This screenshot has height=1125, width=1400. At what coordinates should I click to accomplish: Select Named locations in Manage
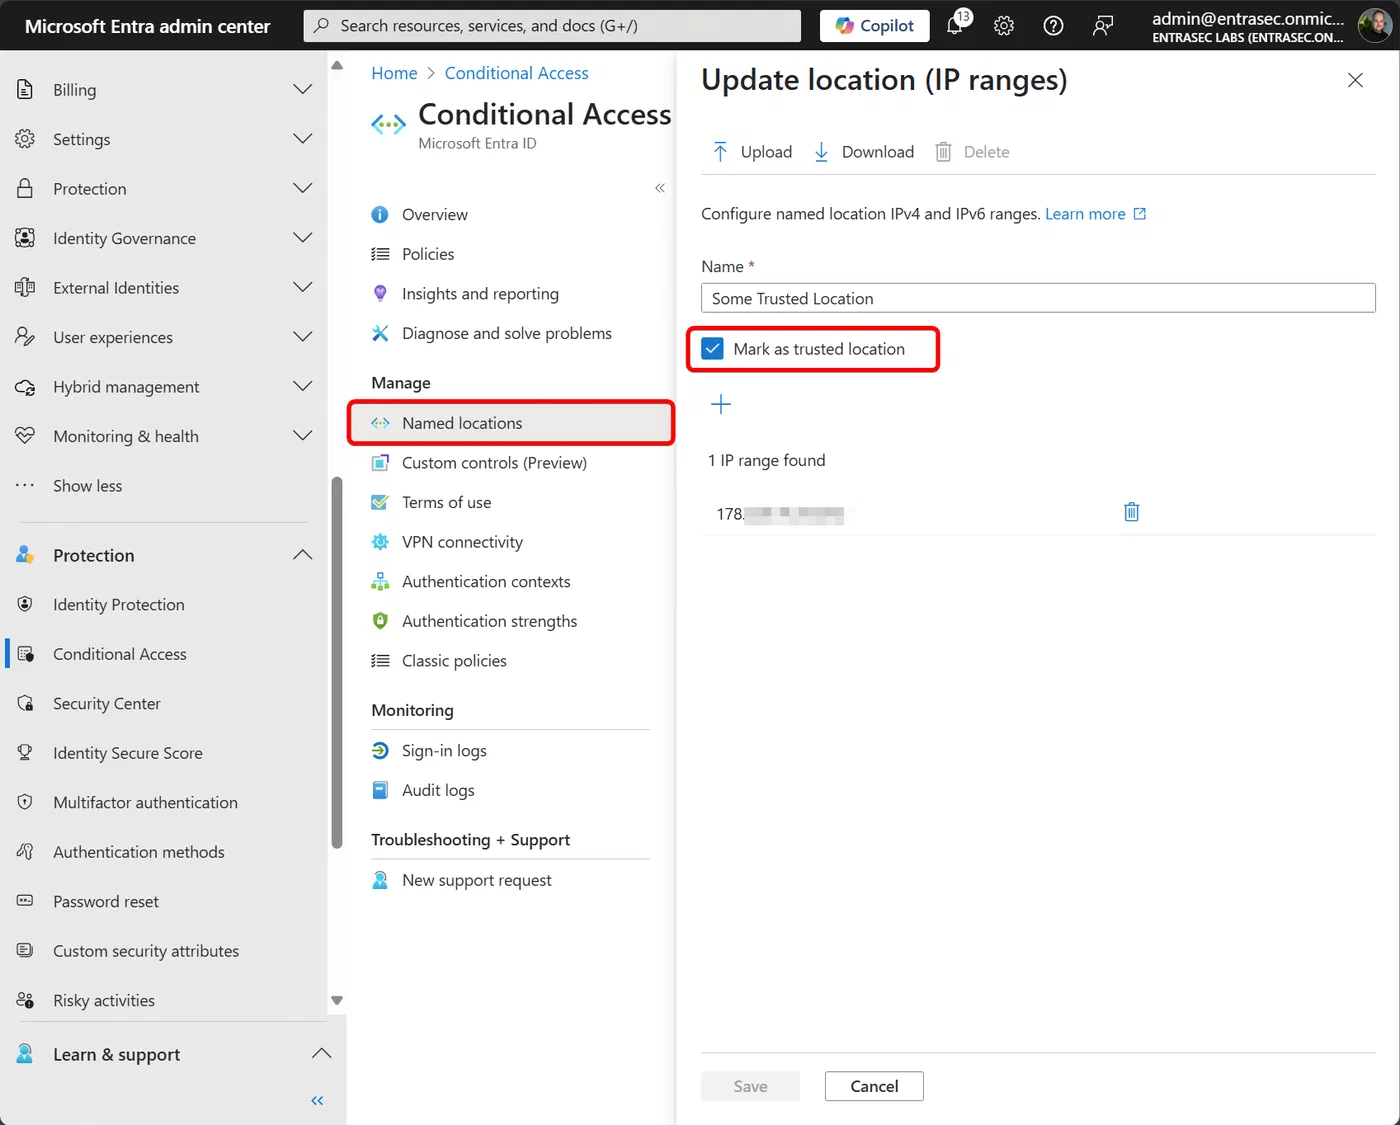click(x=511, y=423)
